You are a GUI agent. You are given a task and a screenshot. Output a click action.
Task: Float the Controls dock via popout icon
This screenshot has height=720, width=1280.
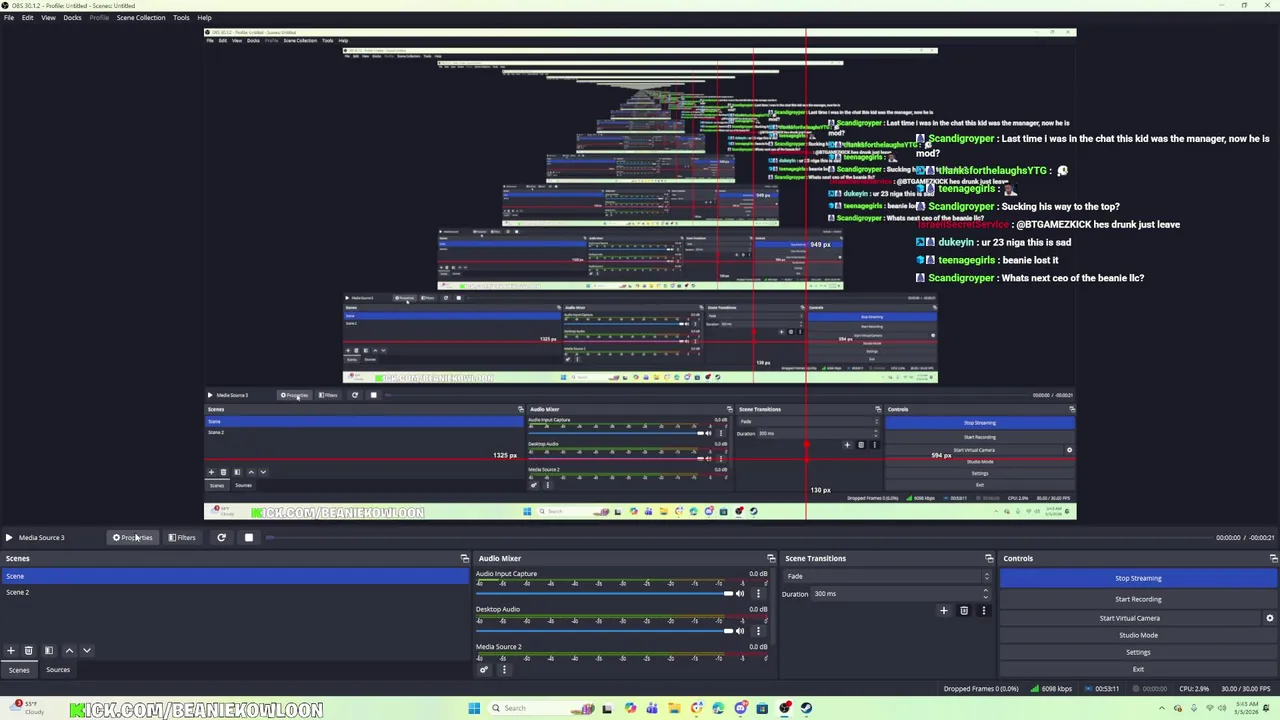pos(1273,559)
